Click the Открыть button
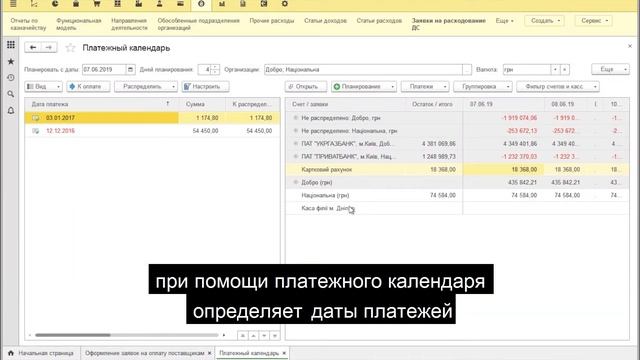This screenshot has width=640, height=360. click(x=306, y=87)
